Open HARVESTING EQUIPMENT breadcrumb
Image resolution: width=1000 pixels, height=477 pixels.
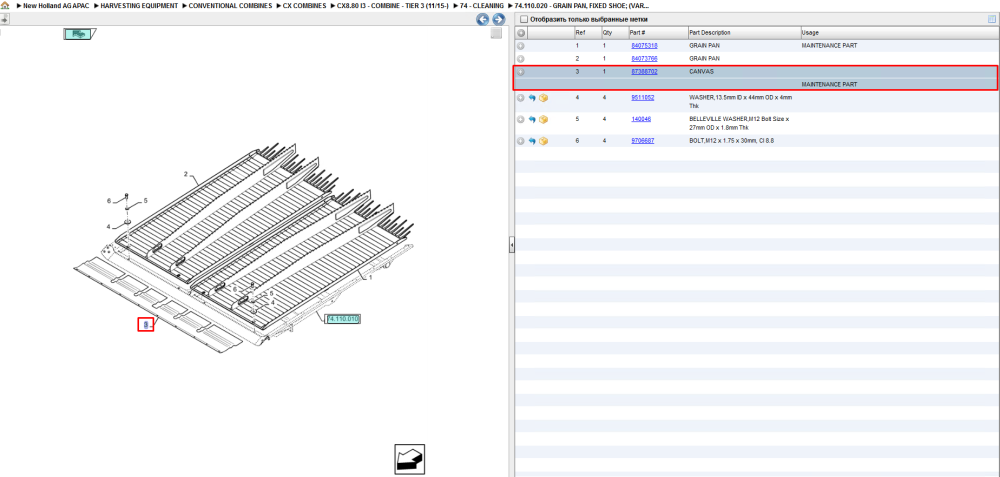[x=139, y=5]
